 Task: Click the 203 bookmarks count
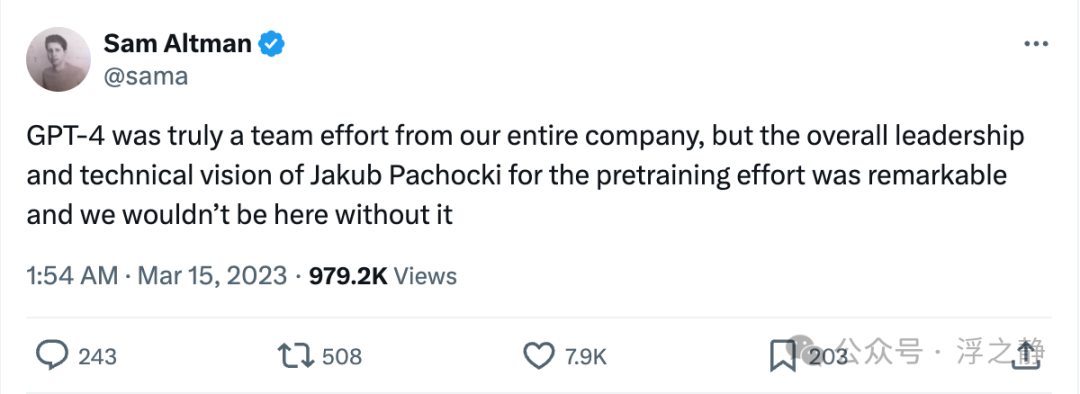[827, 357]
